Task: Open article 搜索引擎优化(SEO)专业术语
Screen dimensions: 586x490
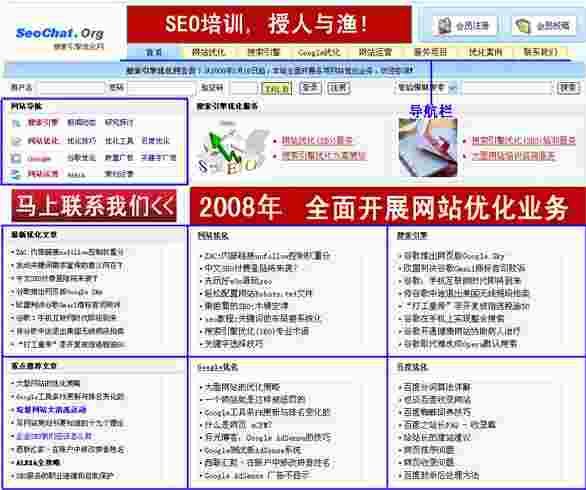Action: pyautogui.click(x=256, y=331)
